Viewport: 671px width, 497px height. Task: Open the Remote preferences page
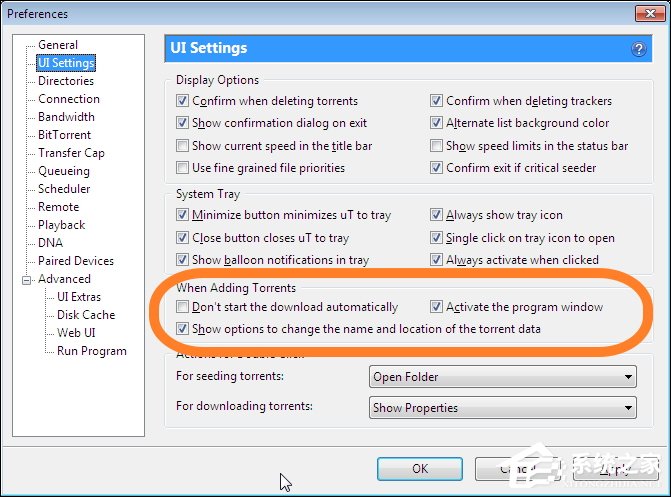coord(59,207)
